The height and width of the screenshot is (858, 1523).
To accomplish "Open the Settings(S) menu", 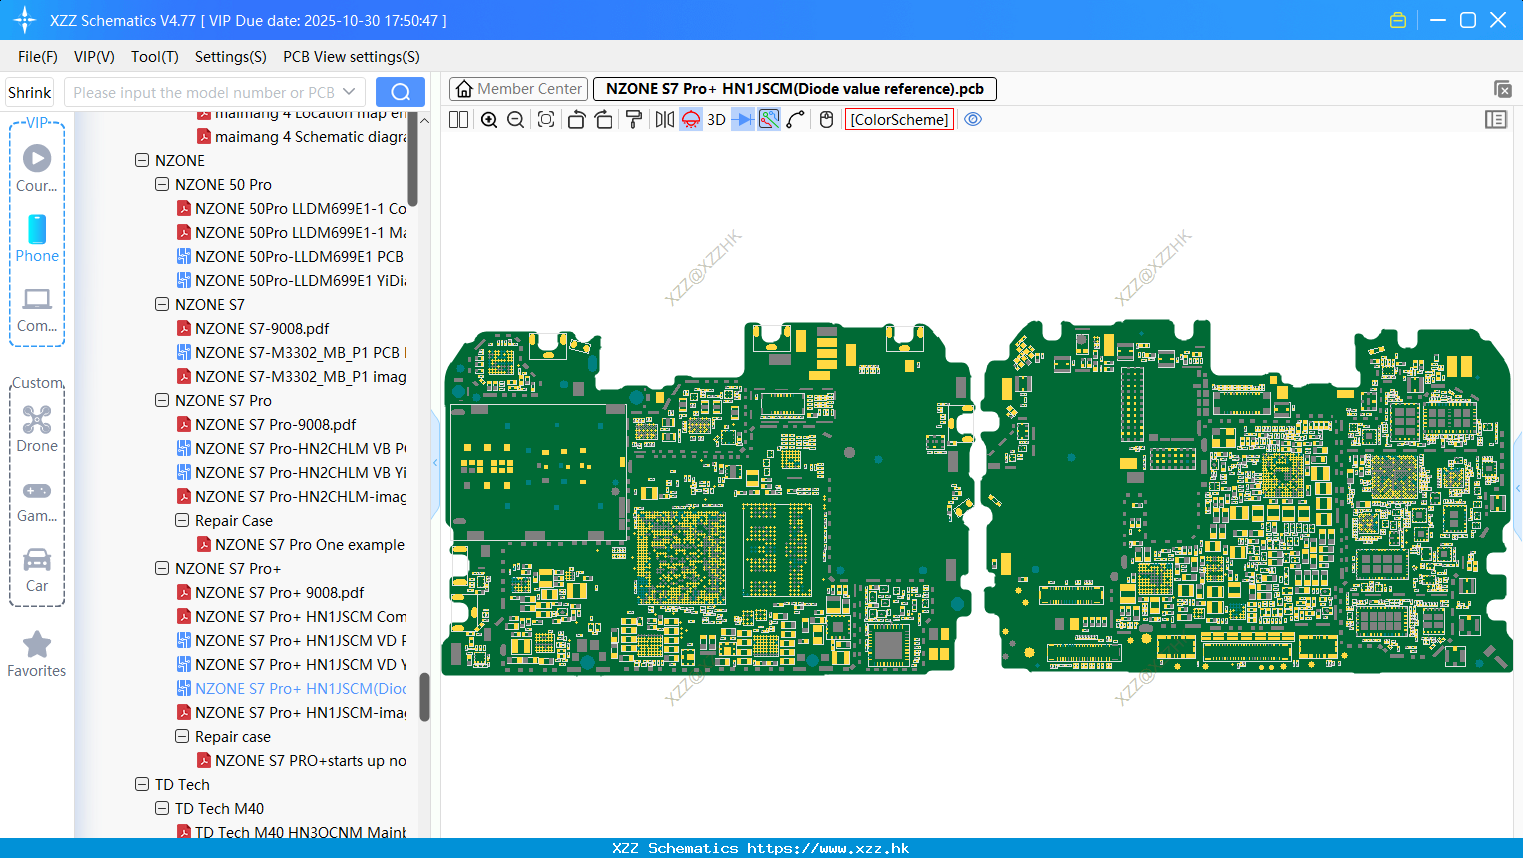I will (x=231, y=57).
